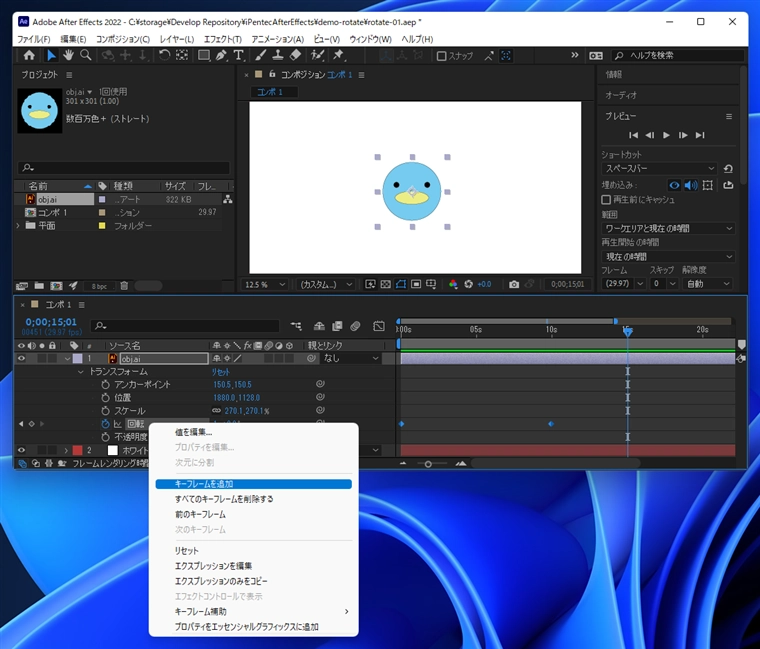This screenshot has width=760, height=649.
Task: Click the 位置 value 1880.0,1128.0
Action: coord(237,397)
